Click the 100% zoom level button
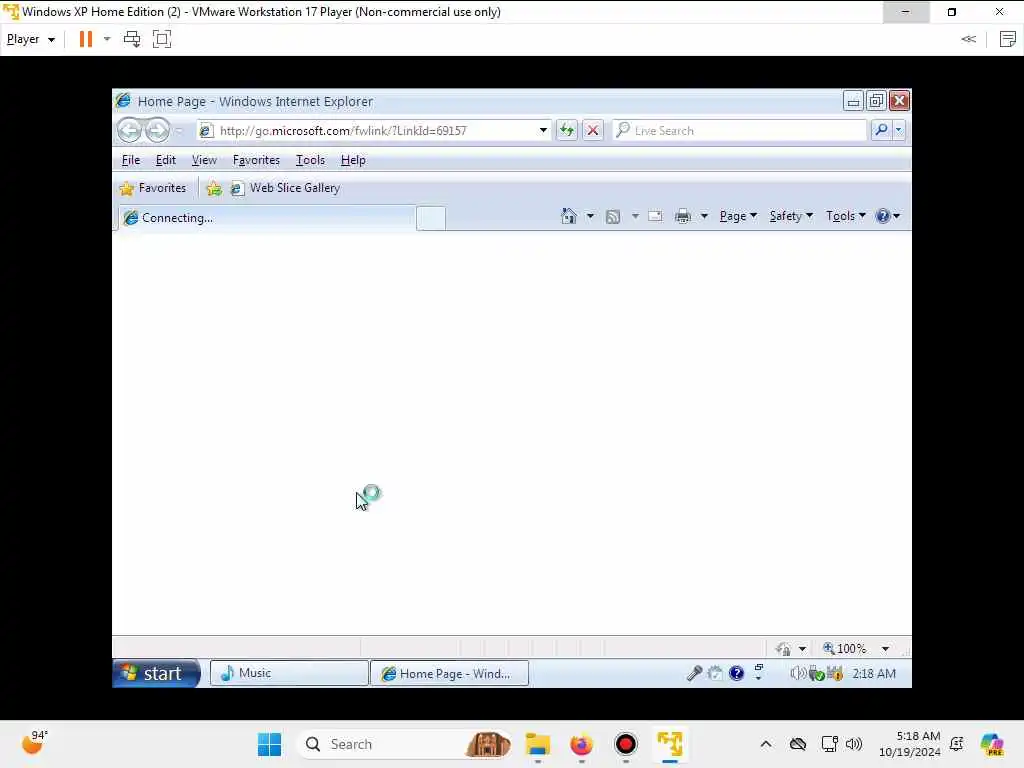The height and width of the screenshot is (768, 1024). coord(845,648)
